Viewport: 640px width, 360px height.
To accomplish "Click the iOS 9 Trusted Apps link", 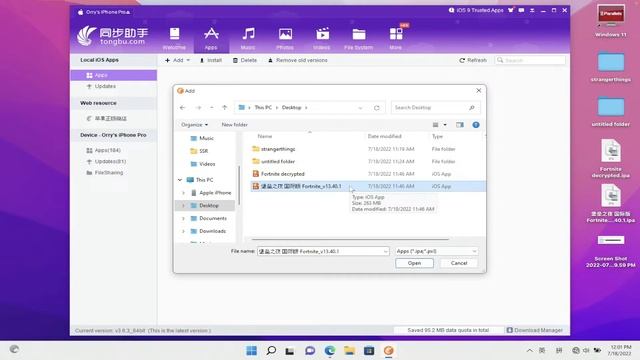I will (x=476, y=10).
